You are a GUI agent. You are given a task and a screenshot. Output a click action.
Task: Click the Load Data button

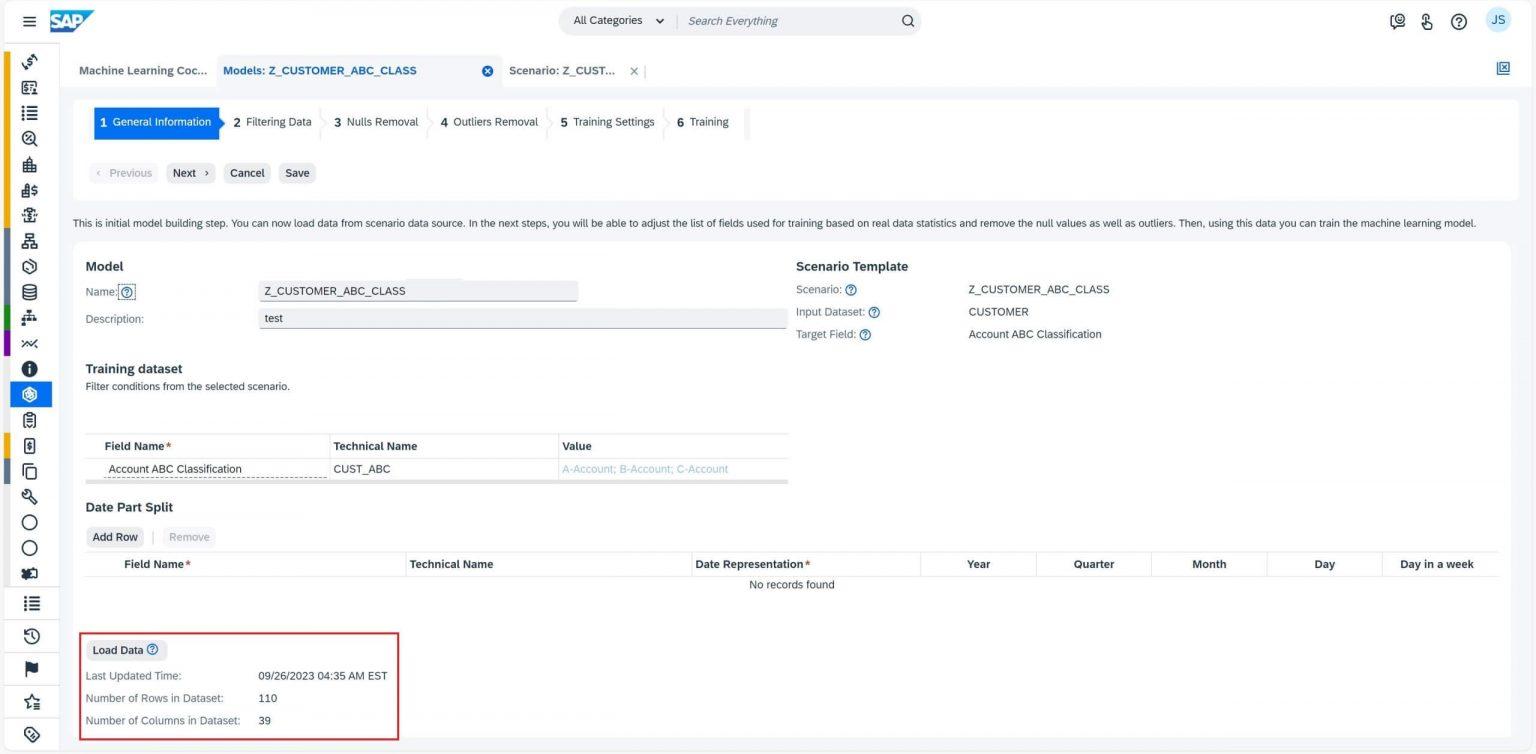pyautogui.click(x=117, y=649)
